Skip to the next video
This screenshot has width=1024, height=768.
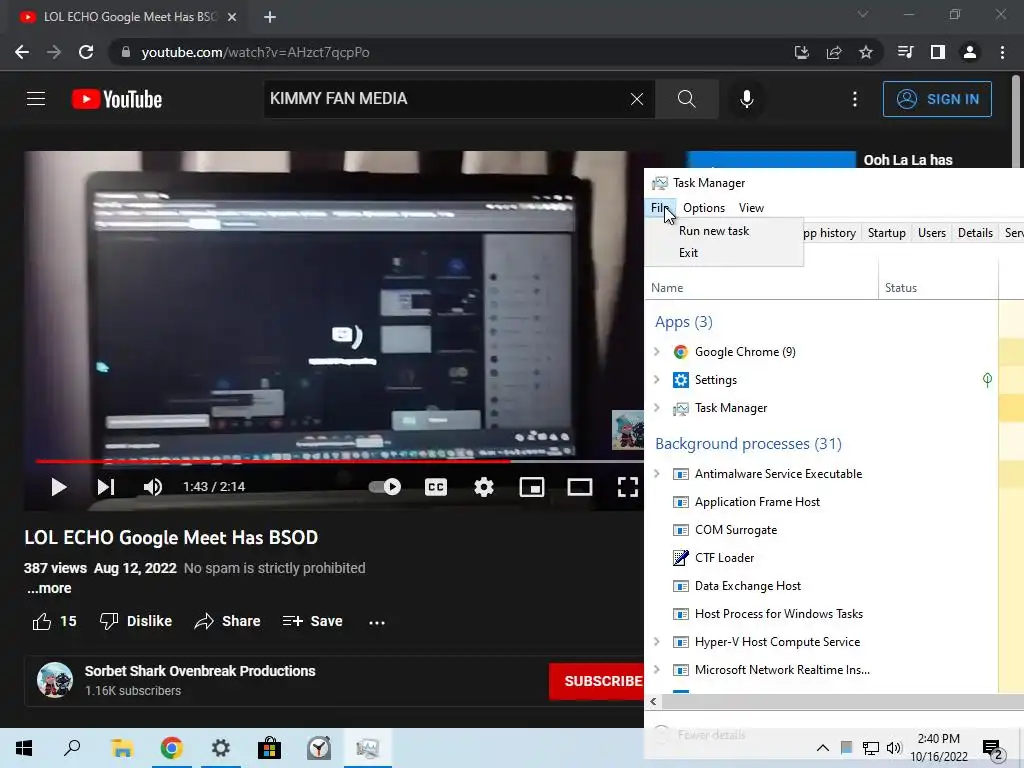click(x=106, y=487)
